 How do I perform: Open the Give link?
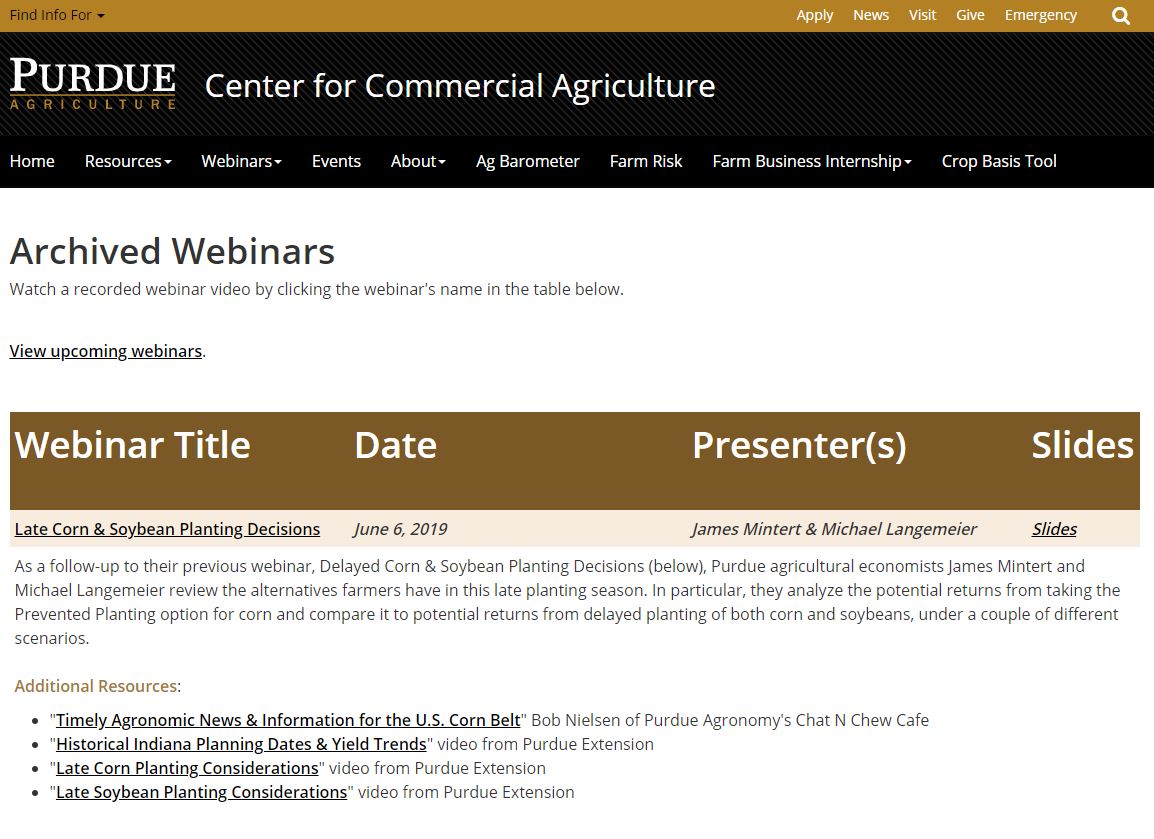970,15
